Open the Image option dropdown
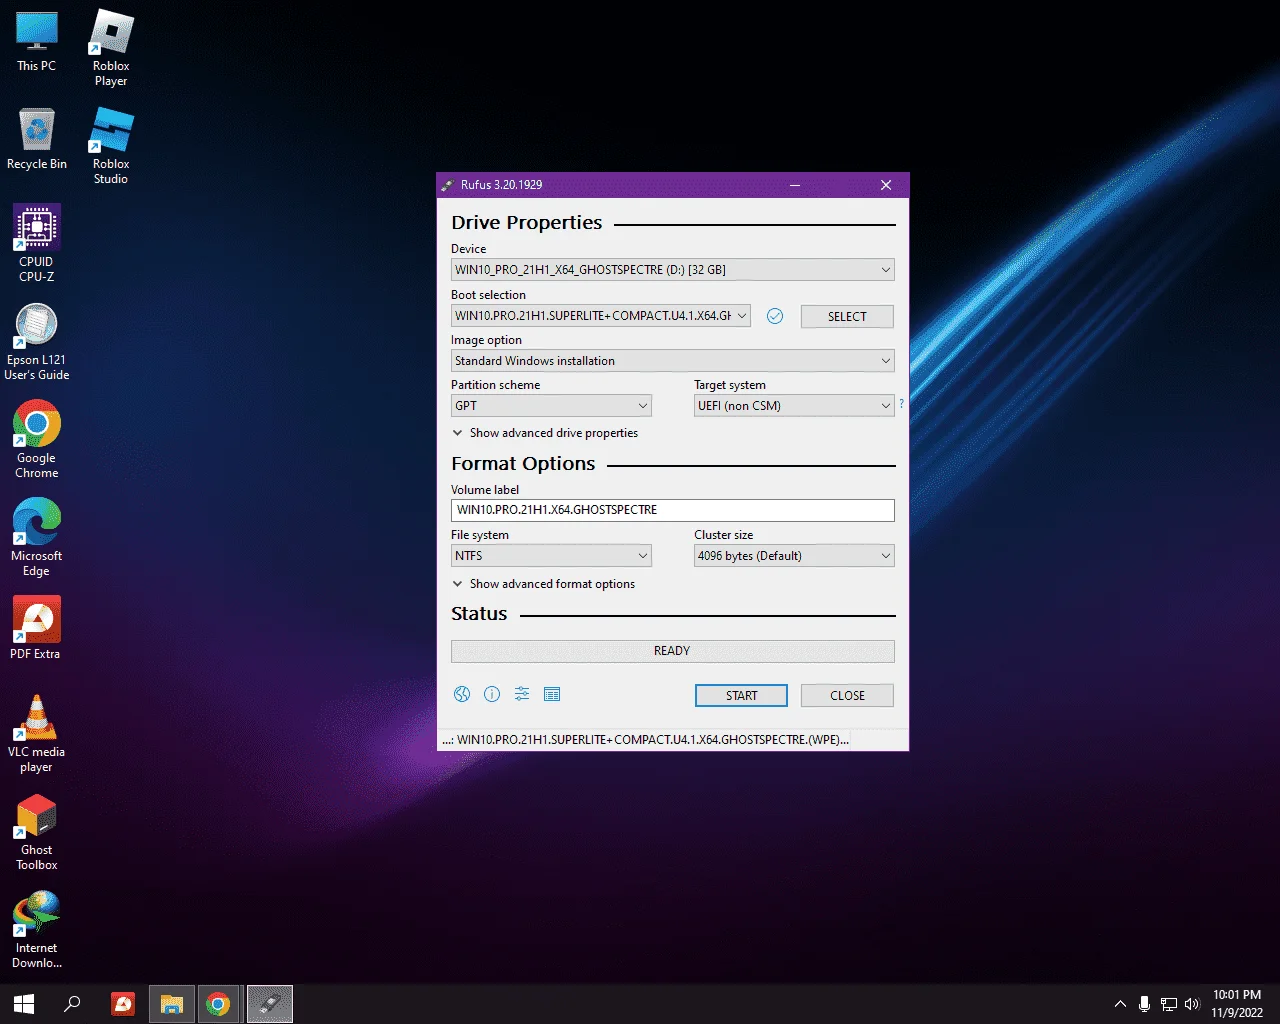The image size is (1280, 1024). [673, 361]
